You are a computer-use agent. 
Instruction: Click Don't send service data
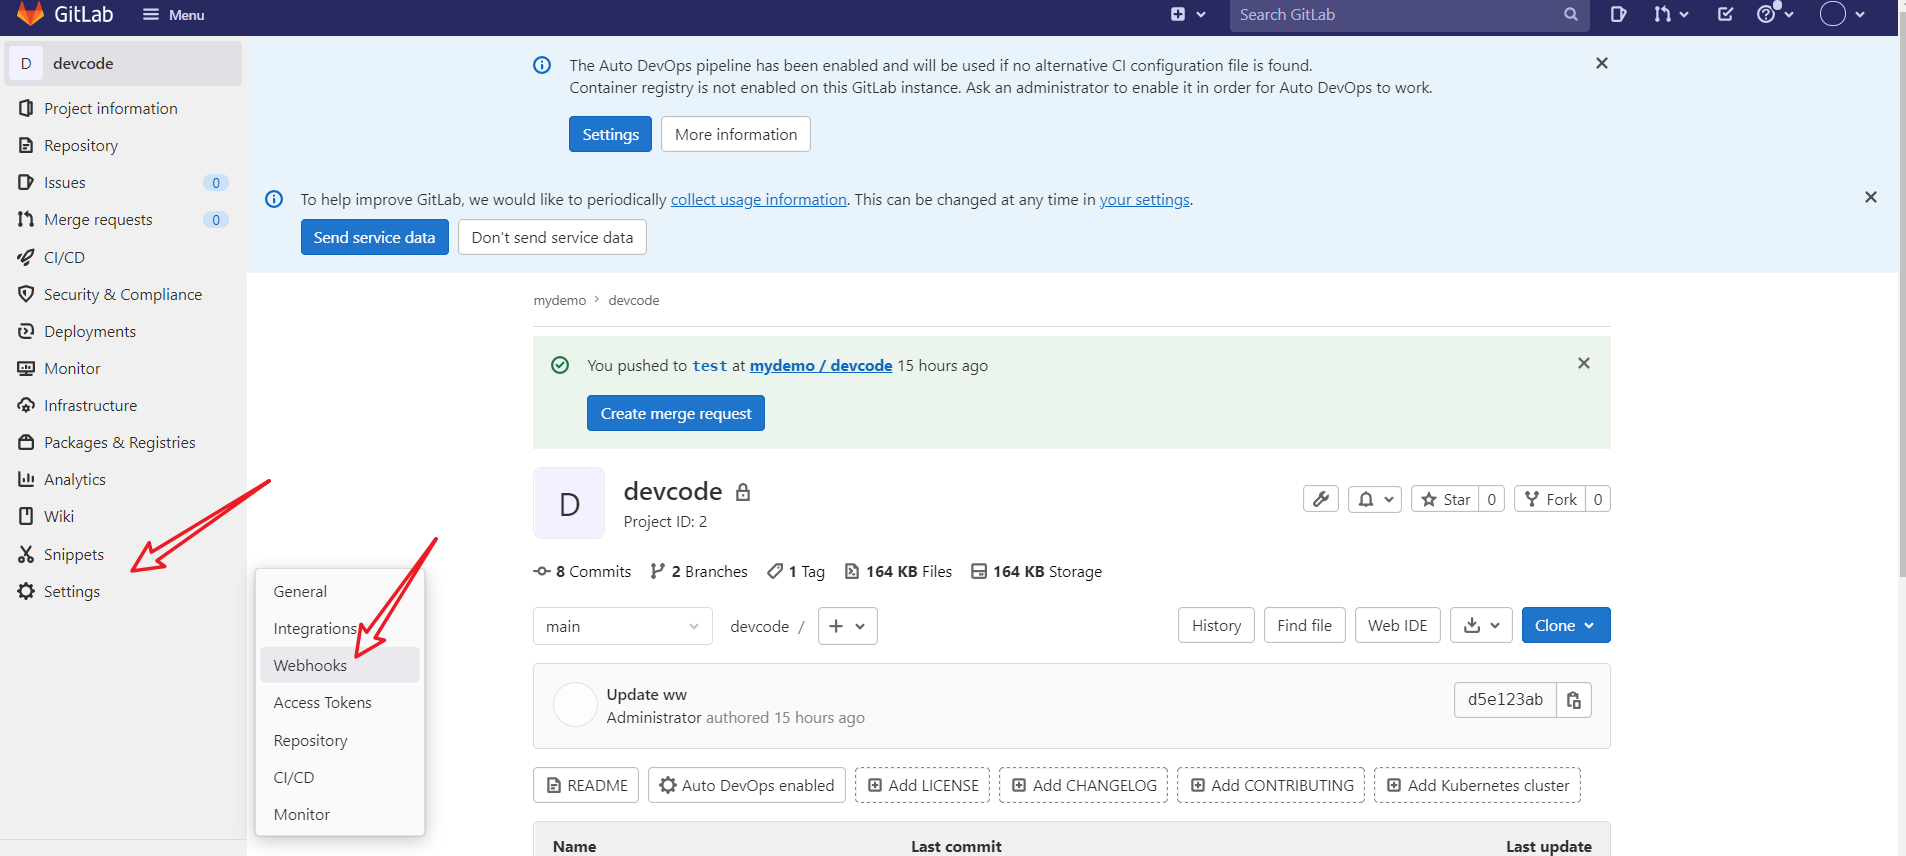point(552,237)
